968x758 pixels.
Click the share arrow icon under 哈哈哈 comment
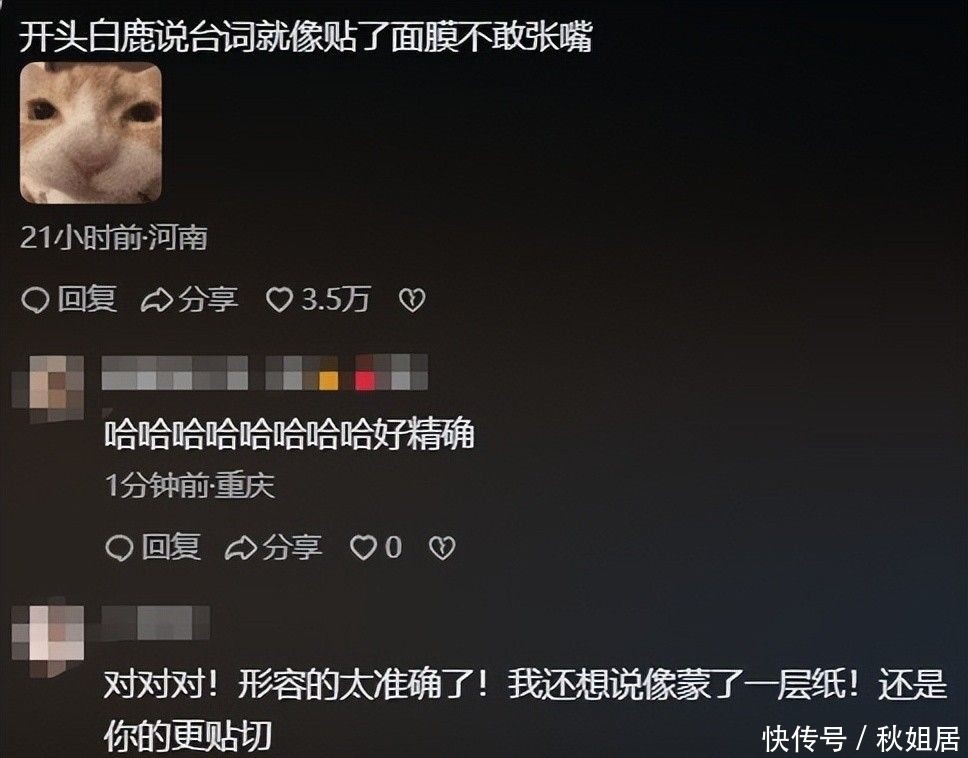(240, 548)
